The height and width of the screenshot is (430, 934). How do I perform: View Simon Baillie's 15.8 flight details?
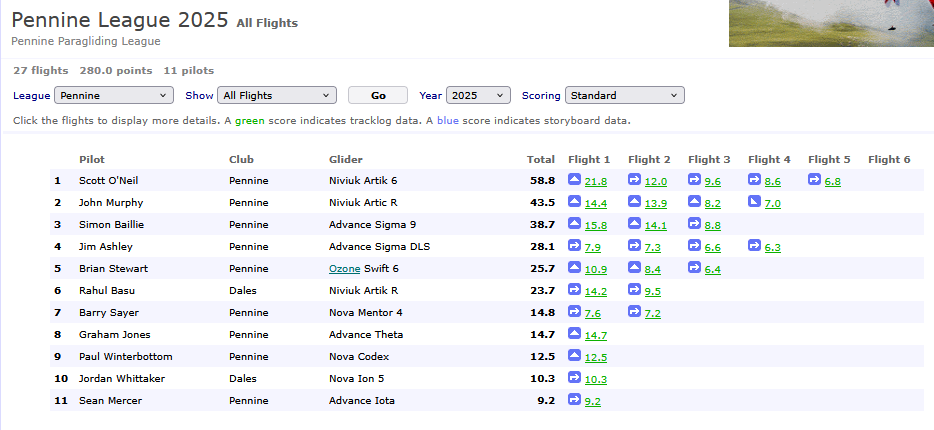pyautogui.click(x=596, y=225)
